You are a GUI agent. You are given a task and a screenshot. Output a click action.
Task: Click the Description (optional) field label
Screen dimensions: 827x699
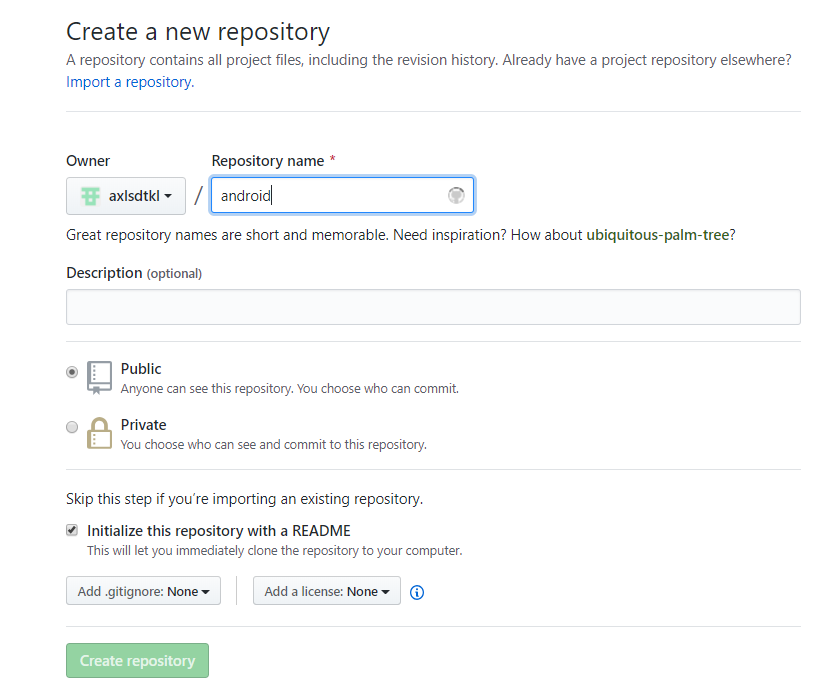[133, 273]
